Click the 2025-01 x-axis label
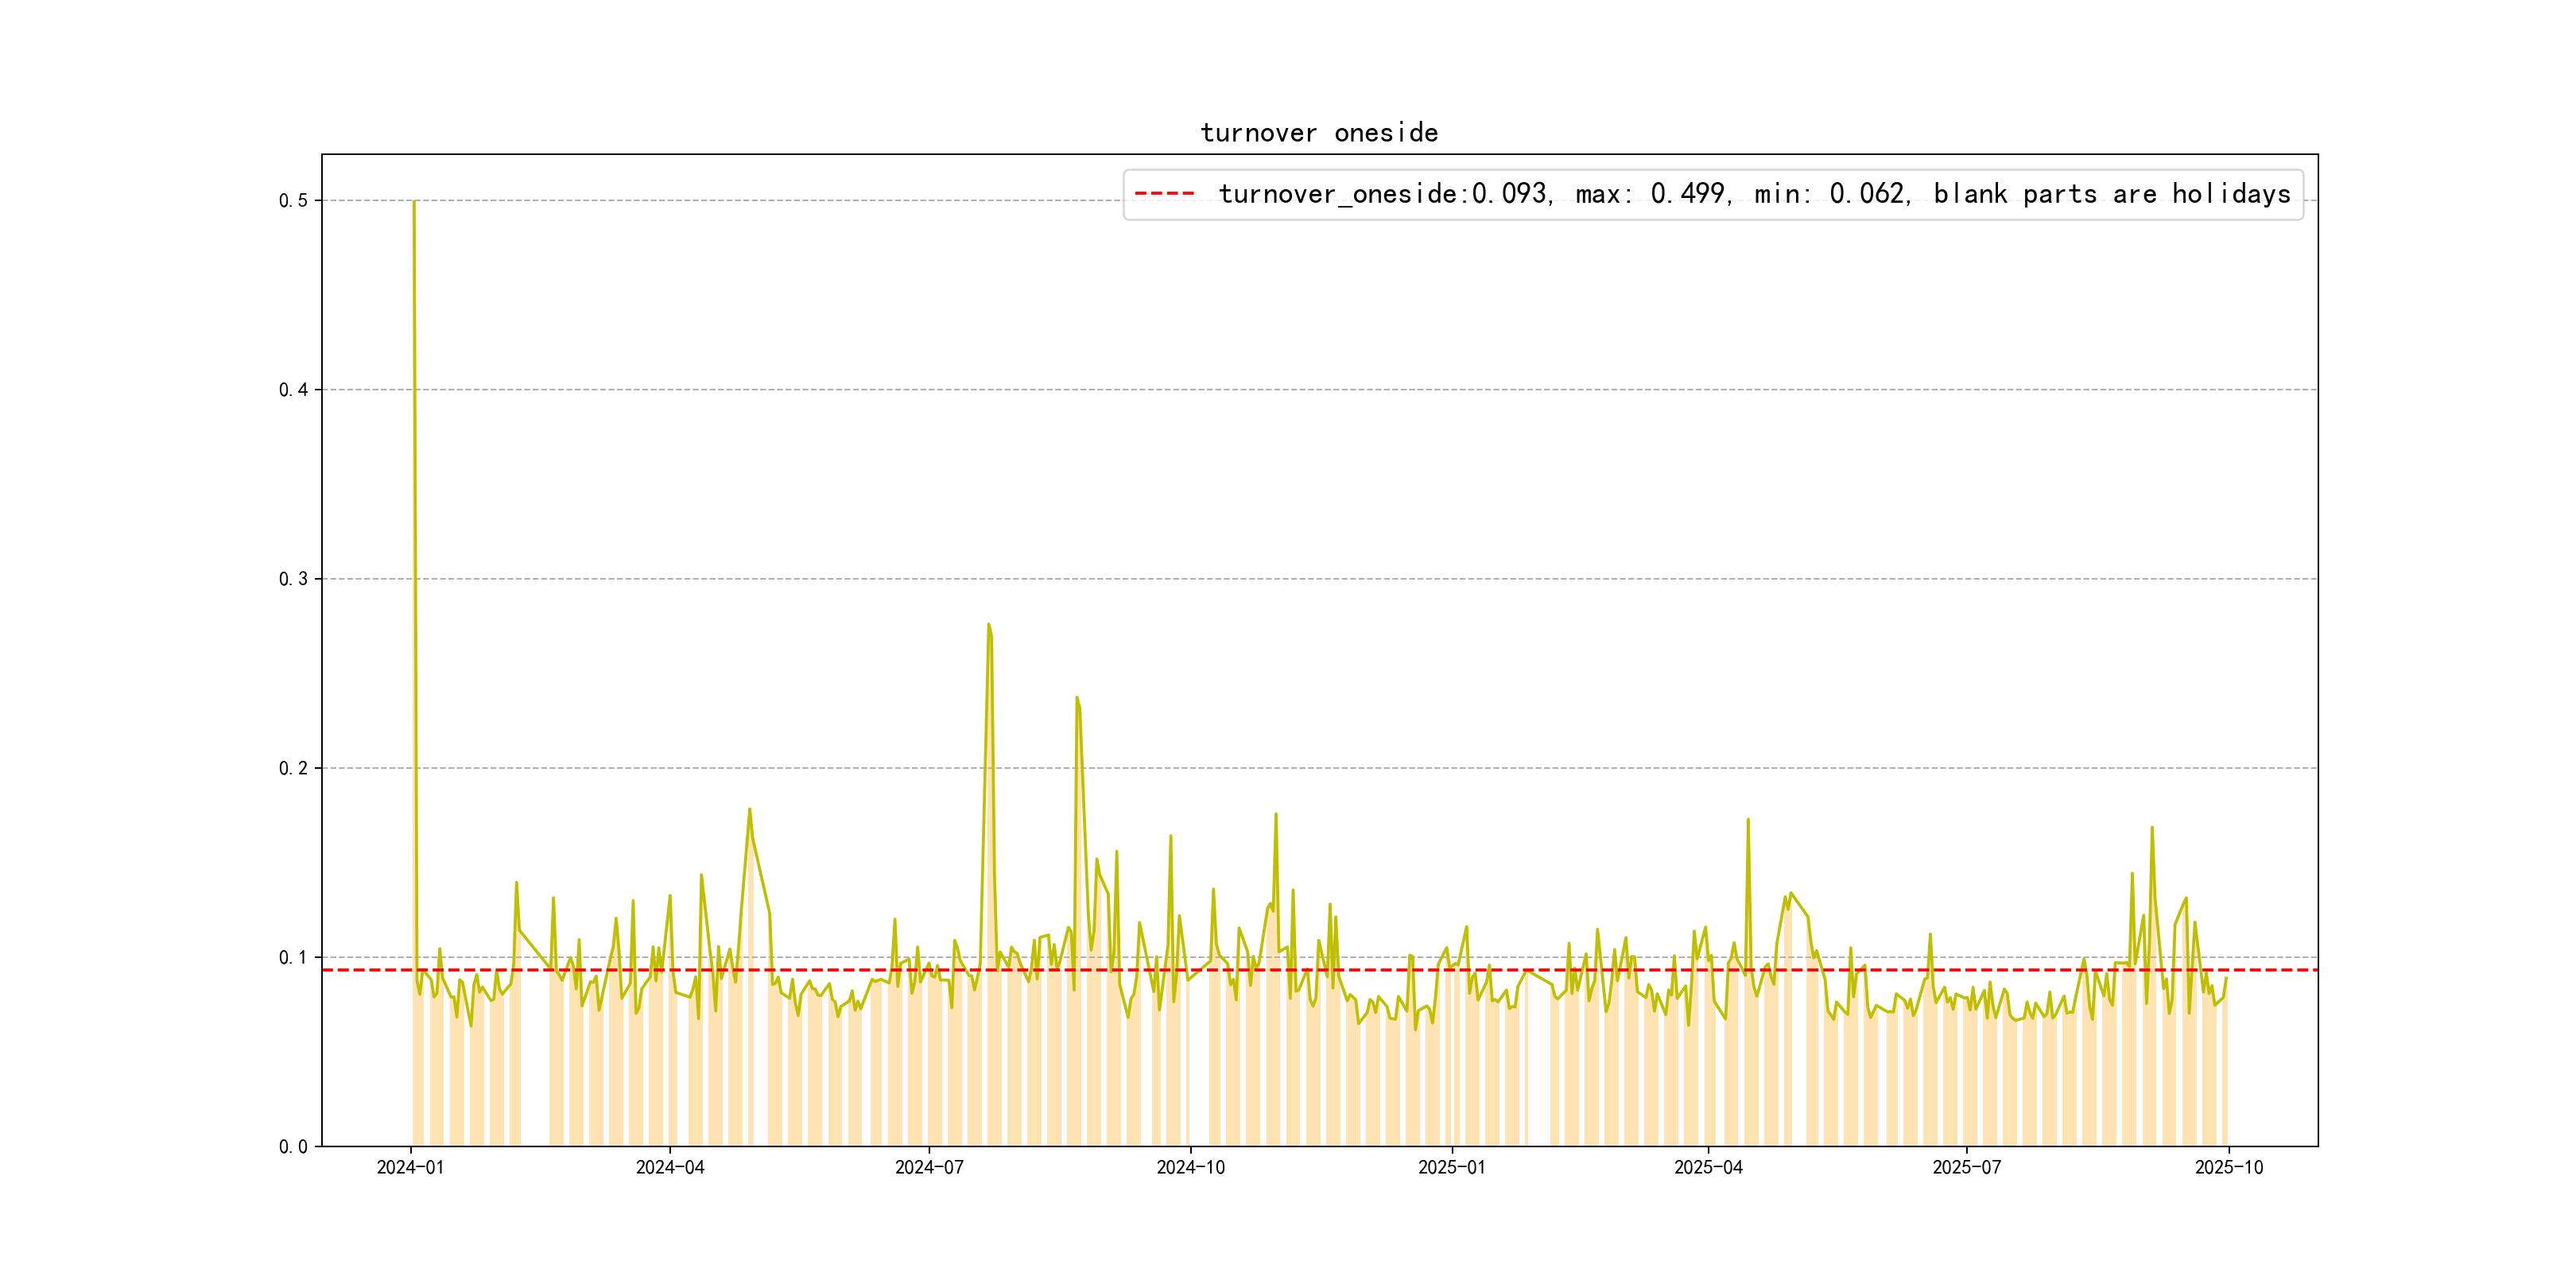Screen dimensions: 2576x1288 [1451, 1168]
